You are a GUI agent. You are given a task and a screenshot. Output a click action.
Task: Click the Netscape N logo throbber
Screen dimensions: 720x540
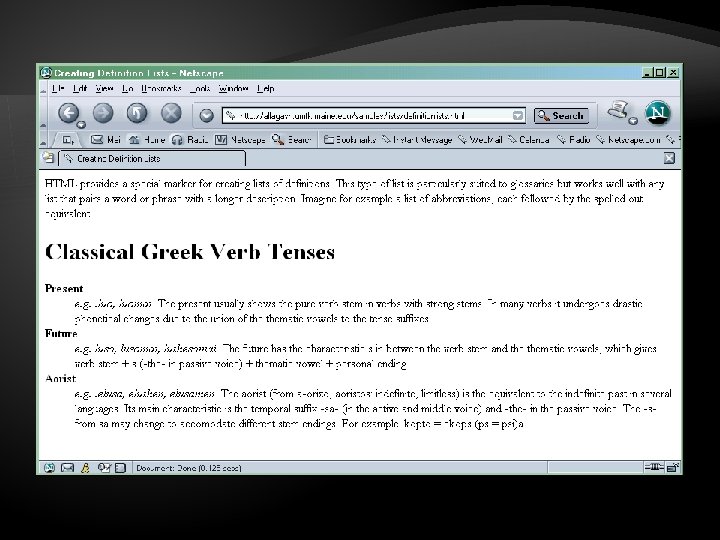[658, 113]
